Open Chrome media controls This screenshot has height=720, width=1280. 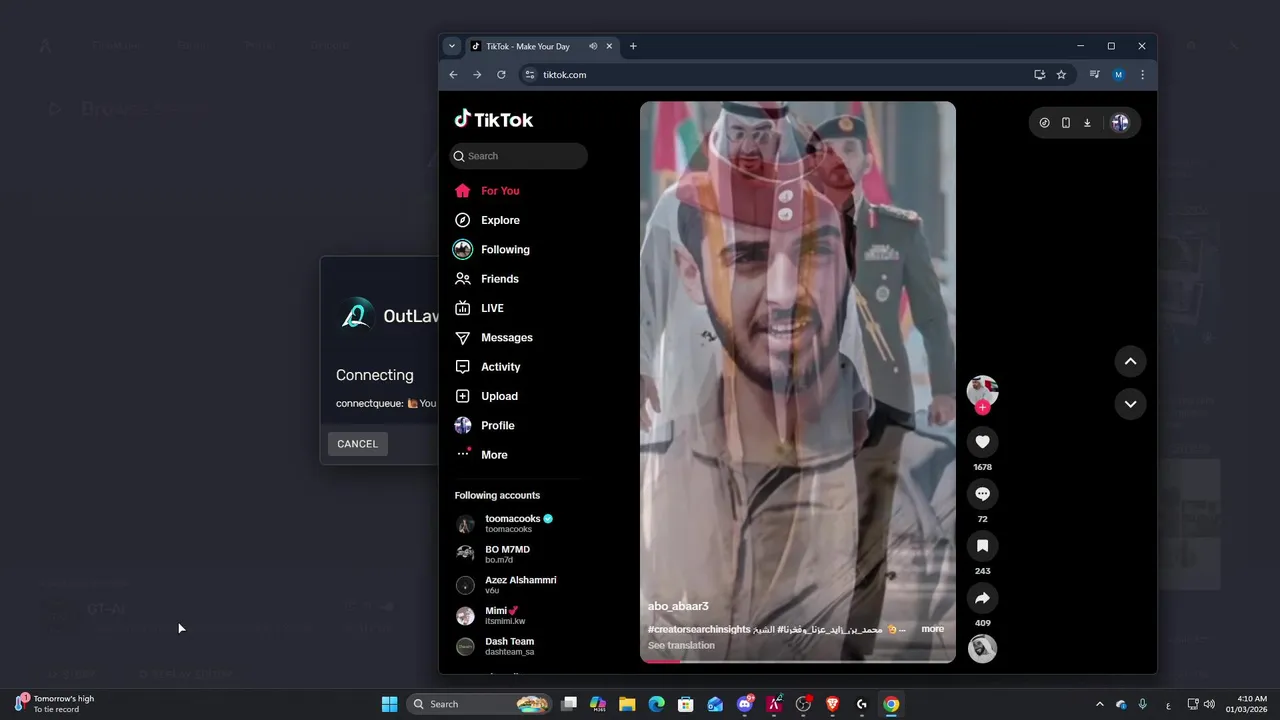click(1095, 75)
